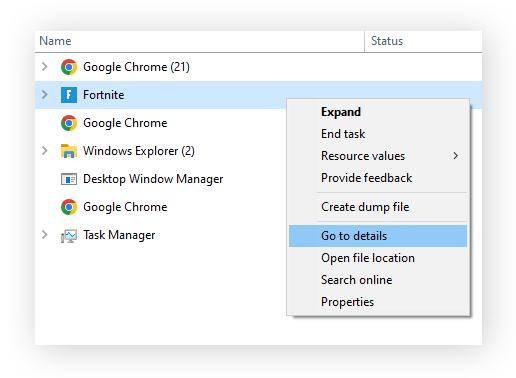Image resolution: width=516 pixels, height=378 pixels.
Task: Expand the Google Chrome (21) process group
Action: pyautogui.click(x=45, y=67)
